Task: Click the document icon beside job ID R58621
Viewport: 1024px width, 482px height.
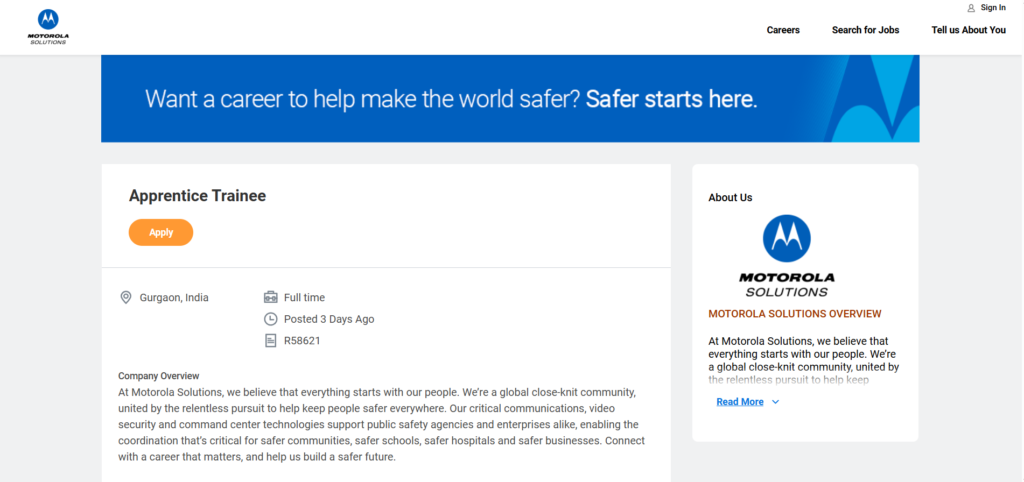Action: click(270, 341)
